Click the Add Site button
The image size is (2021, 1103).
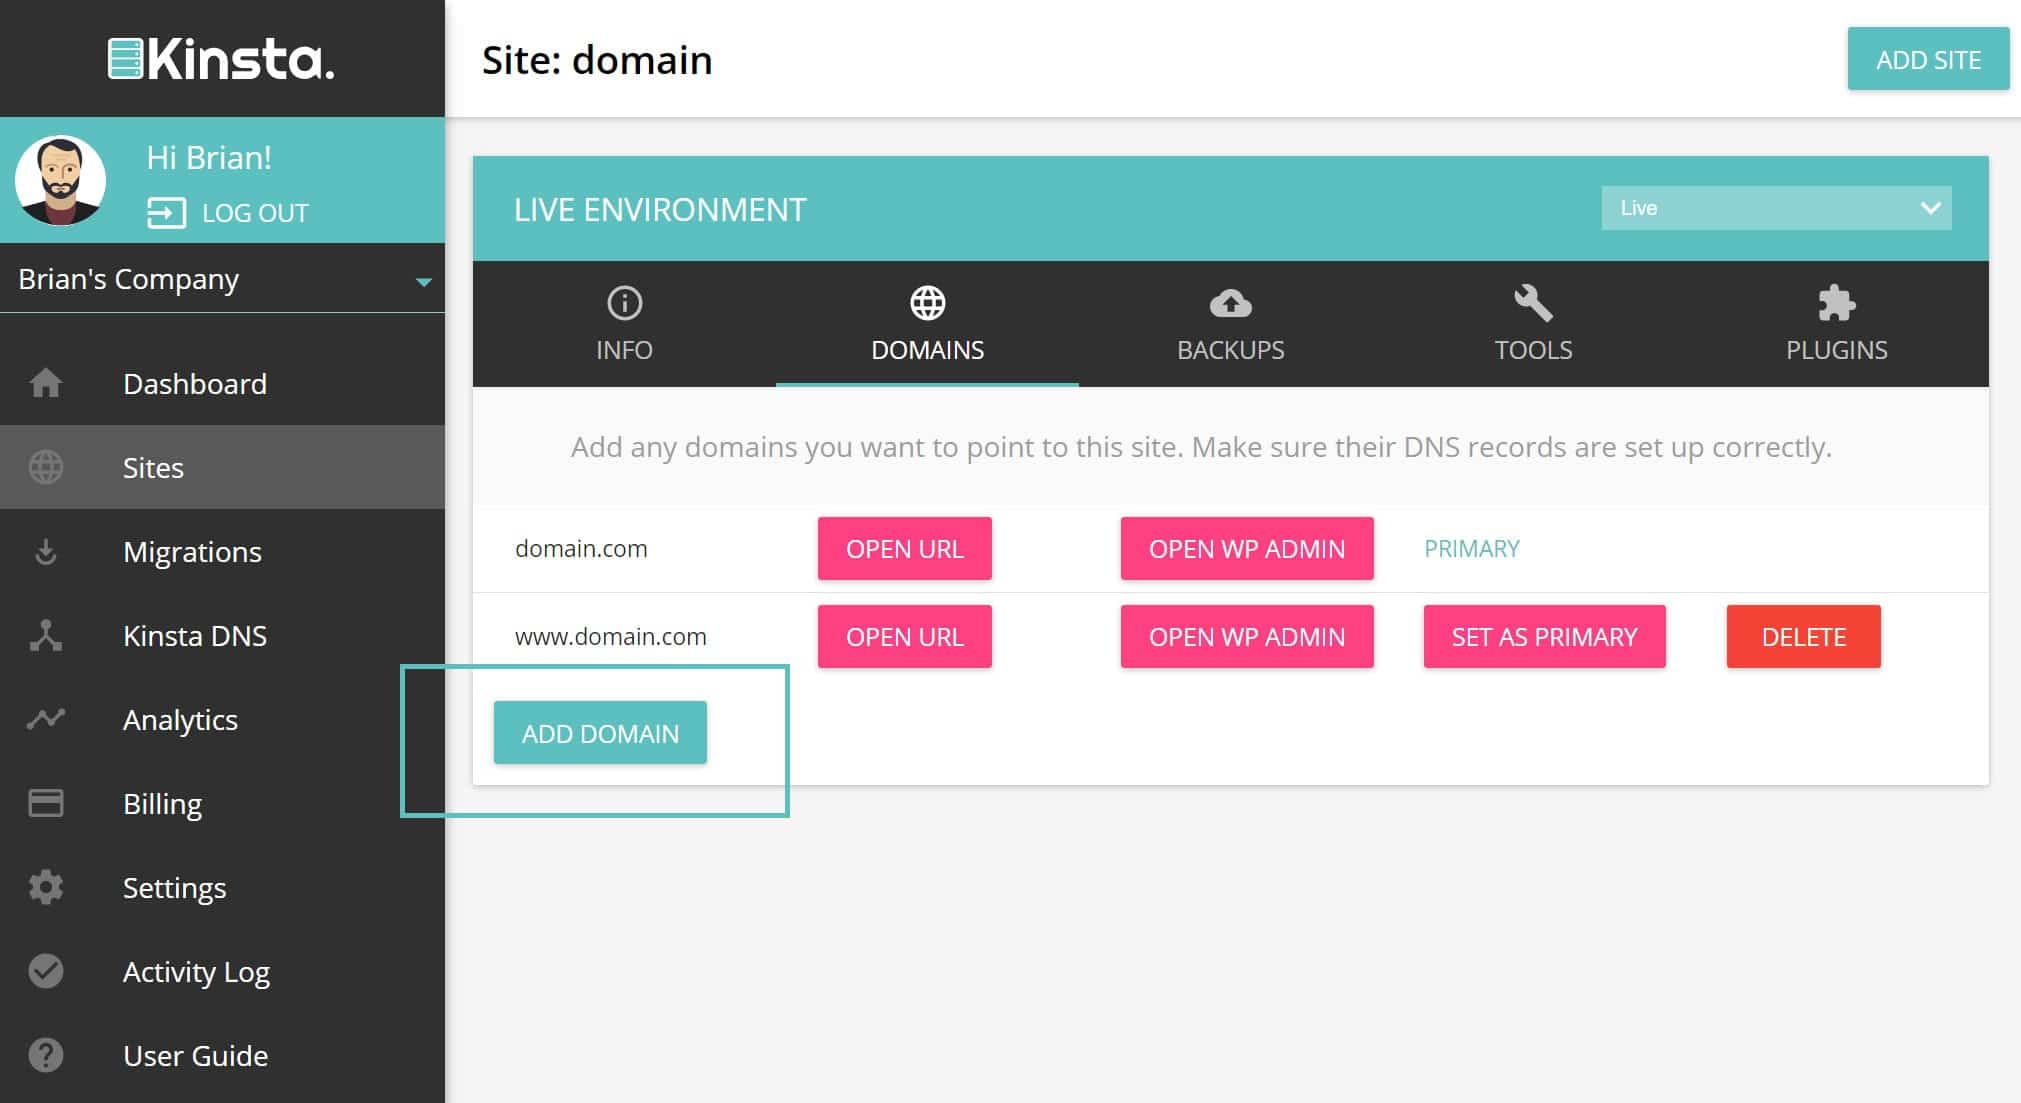point(1927,60)
